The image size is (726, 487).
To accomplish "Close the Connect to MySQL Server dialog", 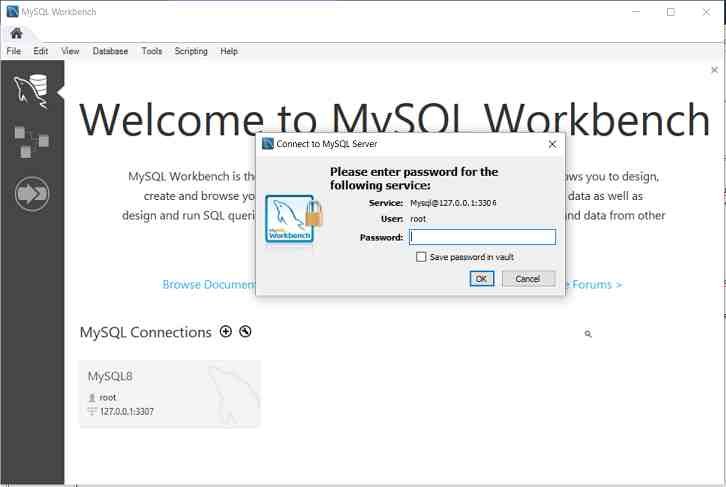I will pos(552,144).
